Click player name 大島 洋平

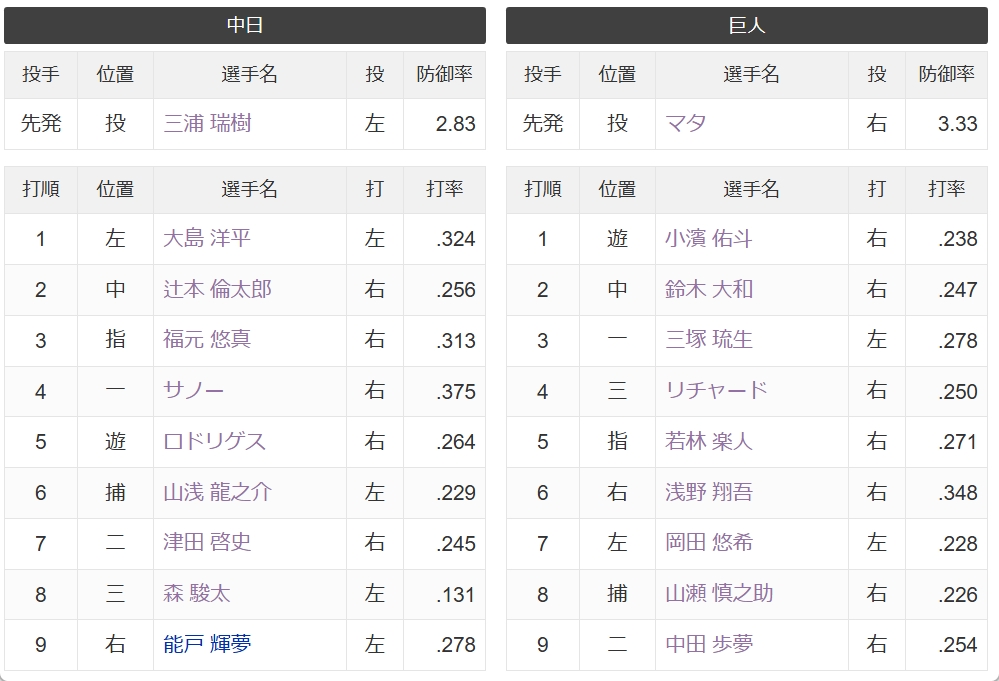point(207,238)
